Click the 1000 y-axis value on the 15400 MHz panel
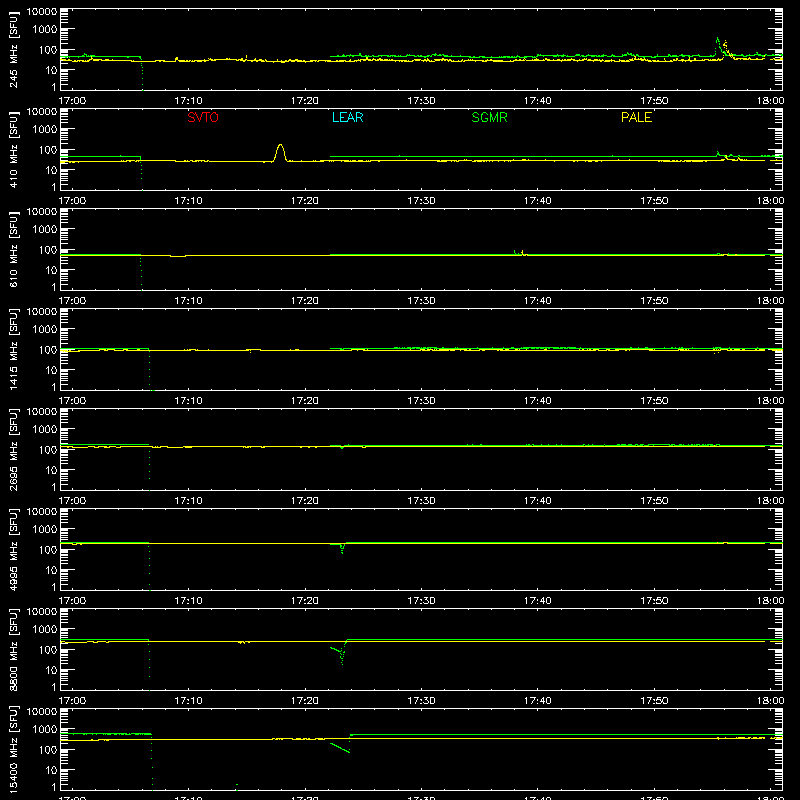Image resolution: width=800 pixels, height=800 pixels. coord(45,730)
